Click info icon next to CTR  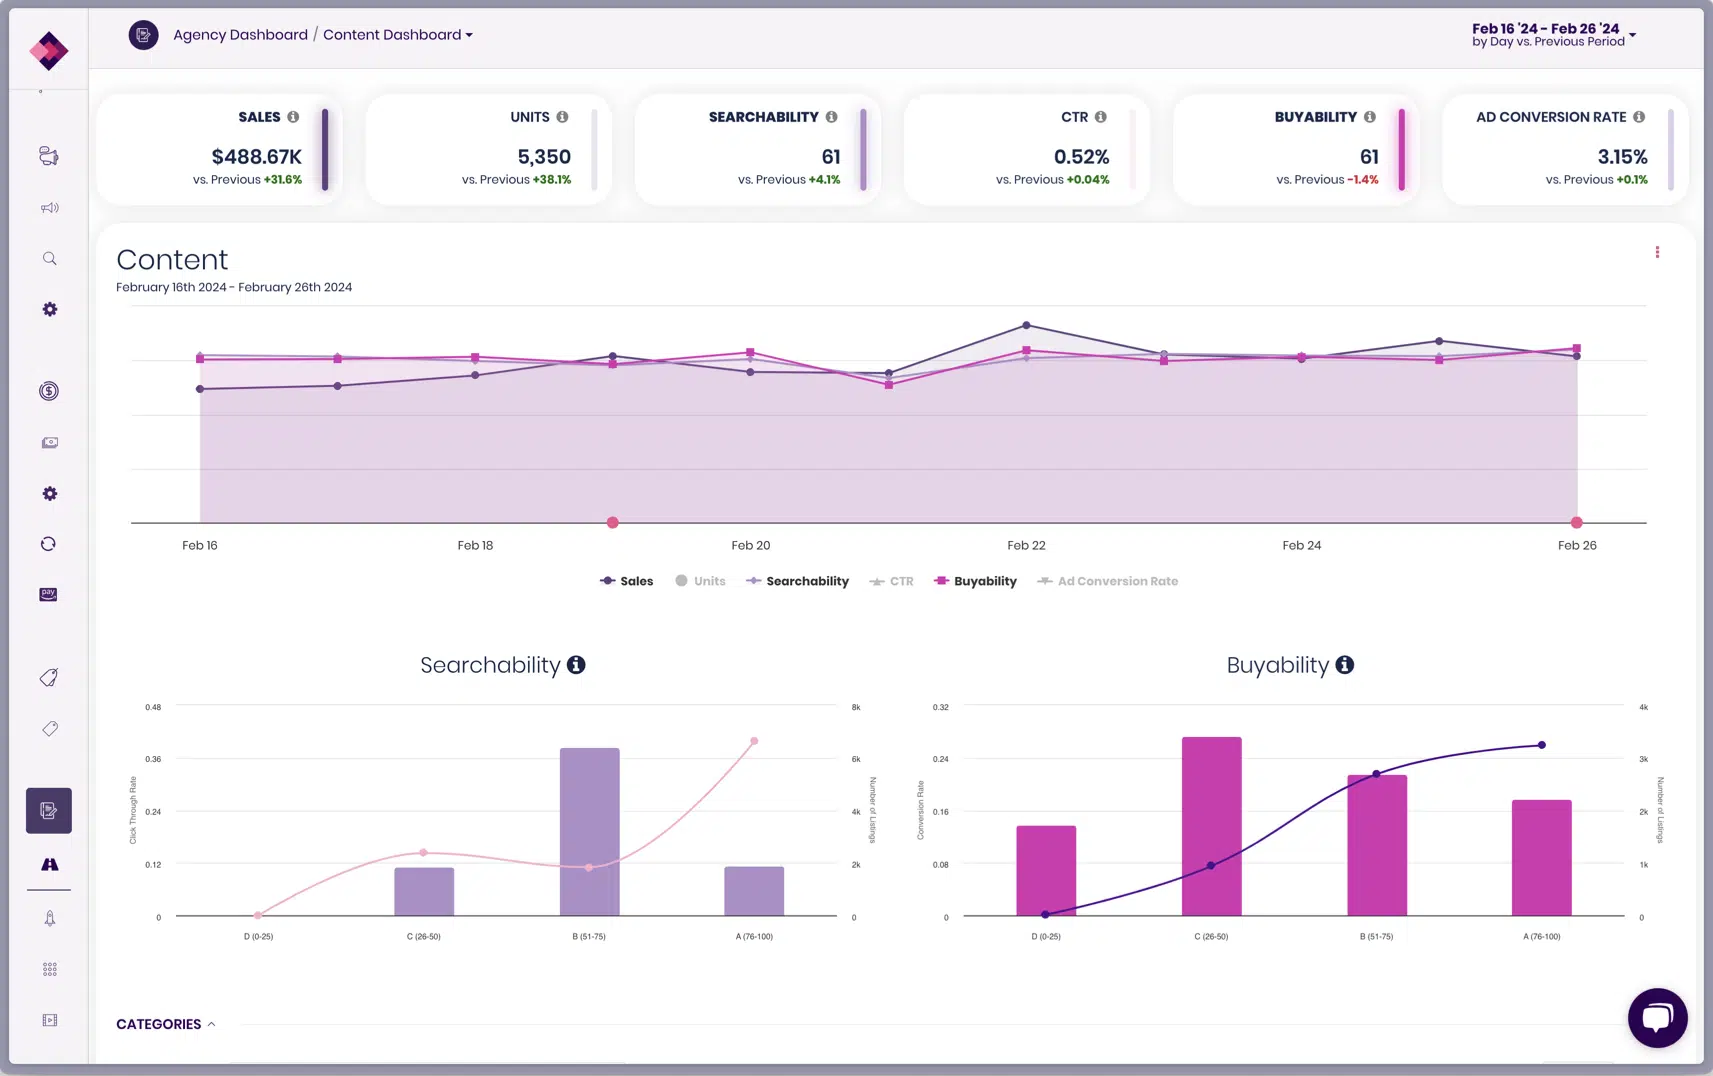(x=1100, y=117)
